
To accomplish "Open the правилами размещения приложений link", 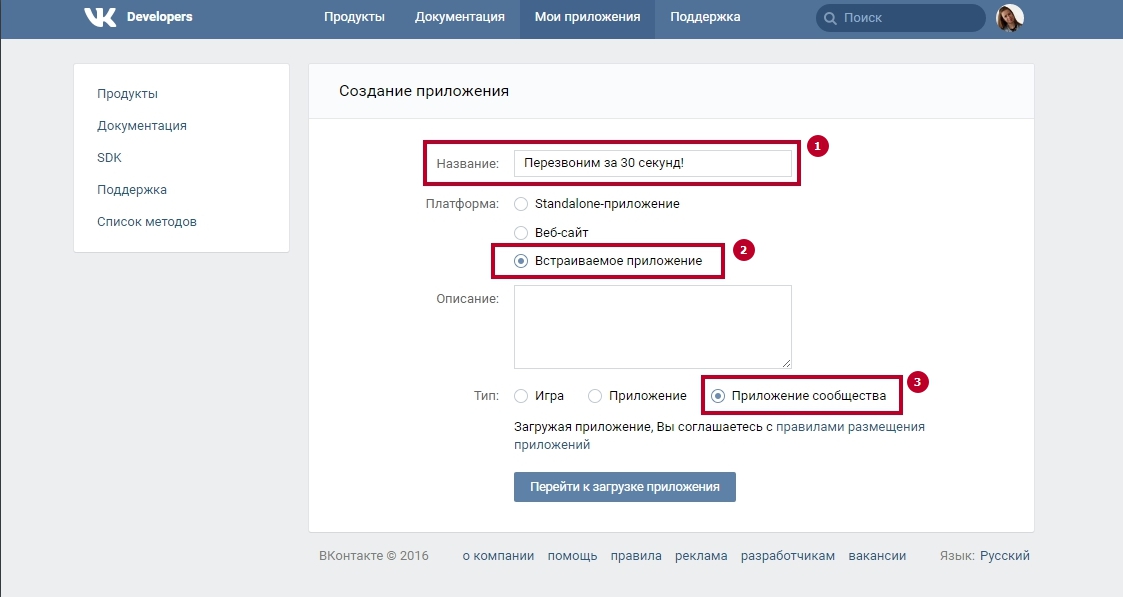I will click(x=719, y=435).
